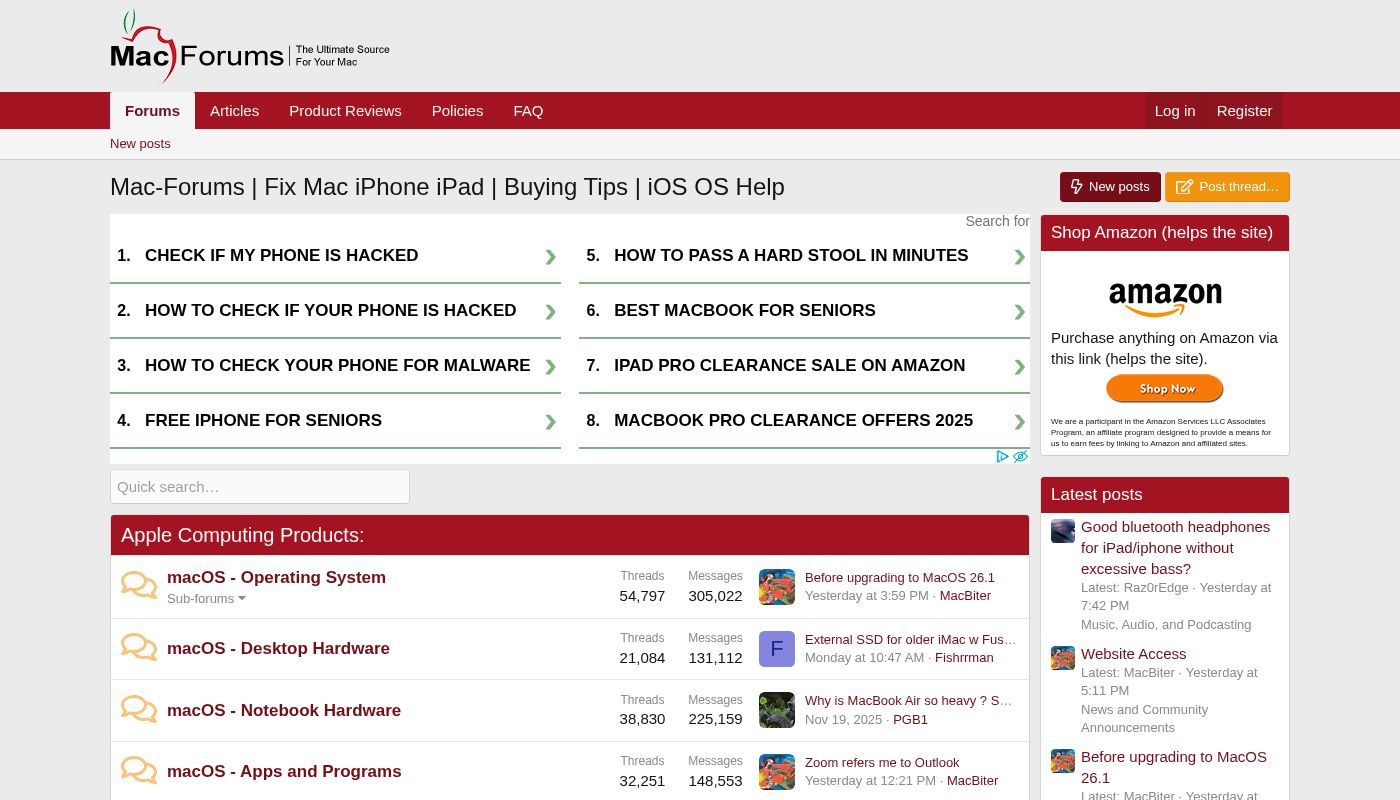Switch to the Articles tab
This screenshot has height=800, width=1400.
pyautogui.click(x=234, y=111)
